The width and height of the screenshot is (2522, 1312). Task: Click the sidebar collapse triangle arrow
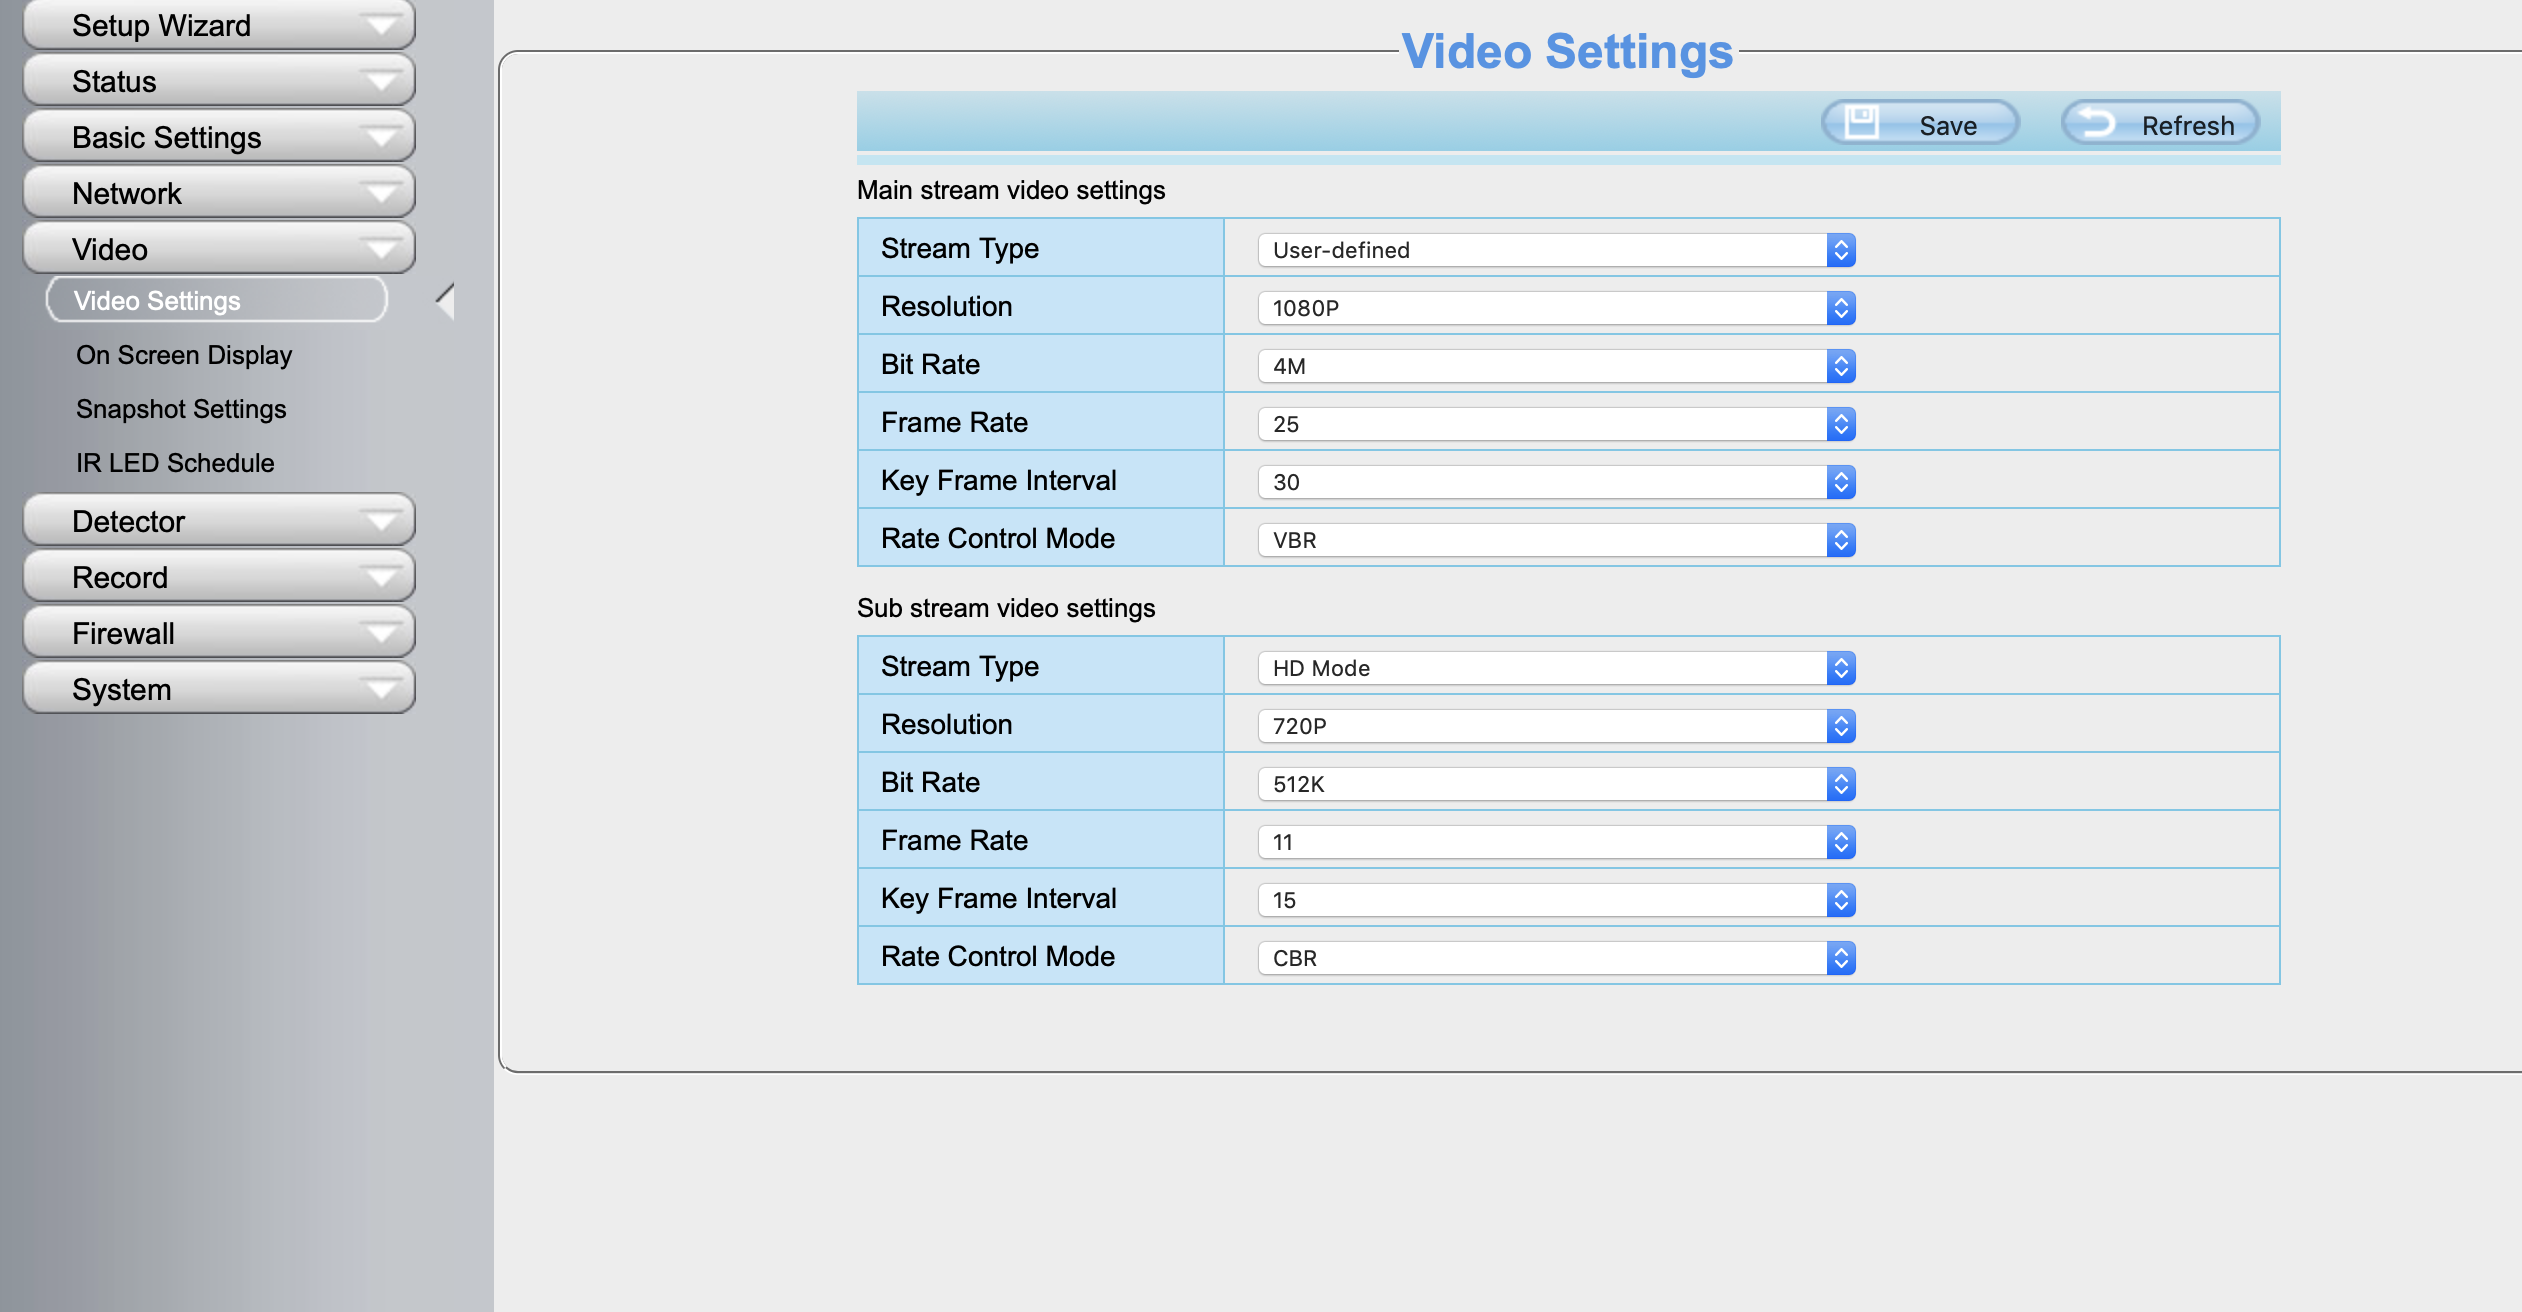[x=446, y=301]
